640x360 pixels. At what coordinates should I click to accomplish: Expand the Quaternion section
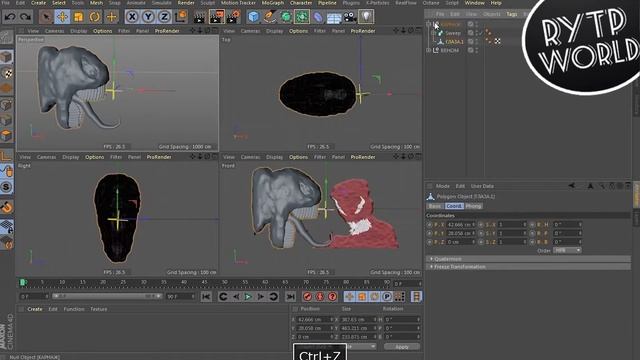tap(529, 259)
